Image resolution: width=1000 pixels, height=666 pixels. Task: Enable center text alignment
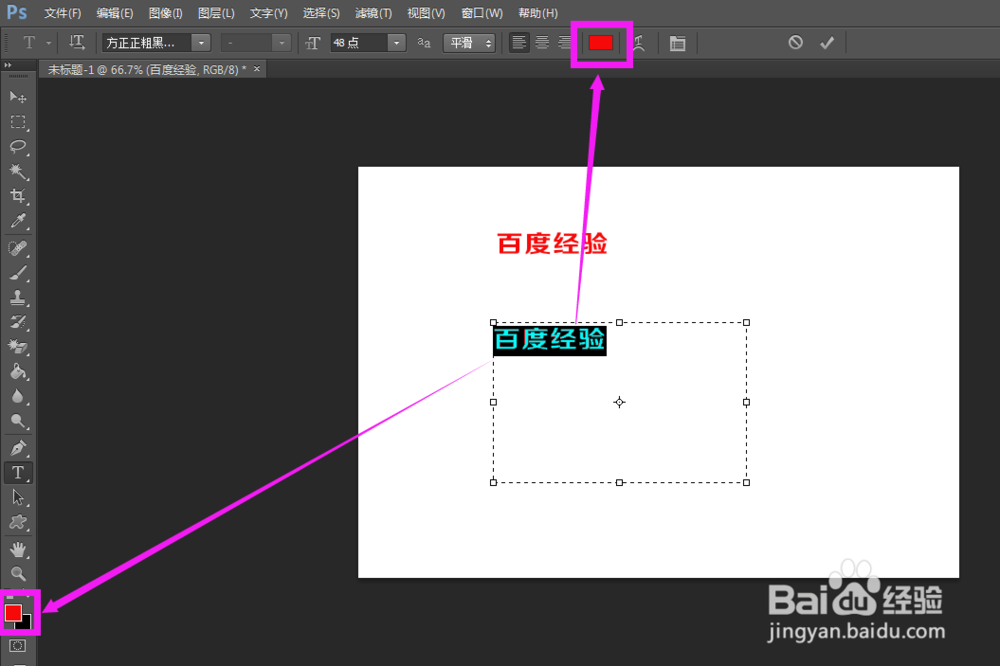click(541, 43)
